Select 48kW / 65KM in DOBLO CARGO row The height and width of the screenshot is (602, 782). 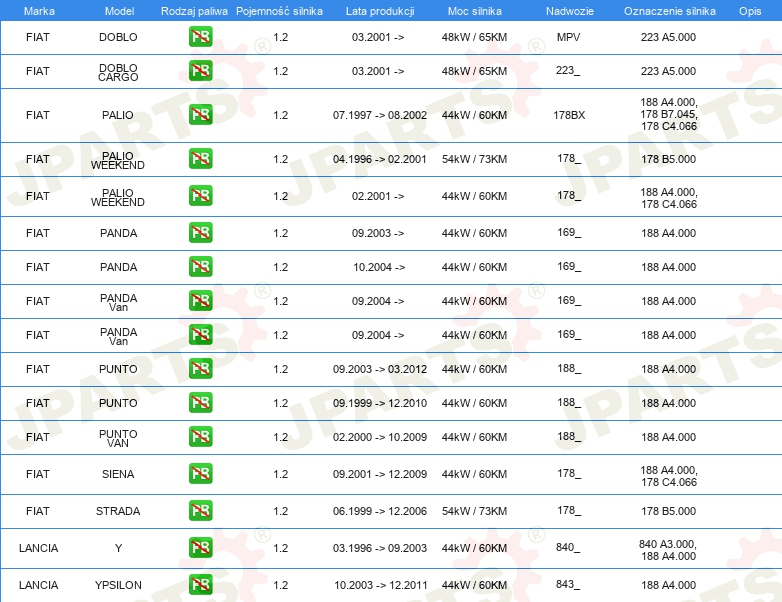click(x=474, y=71)
